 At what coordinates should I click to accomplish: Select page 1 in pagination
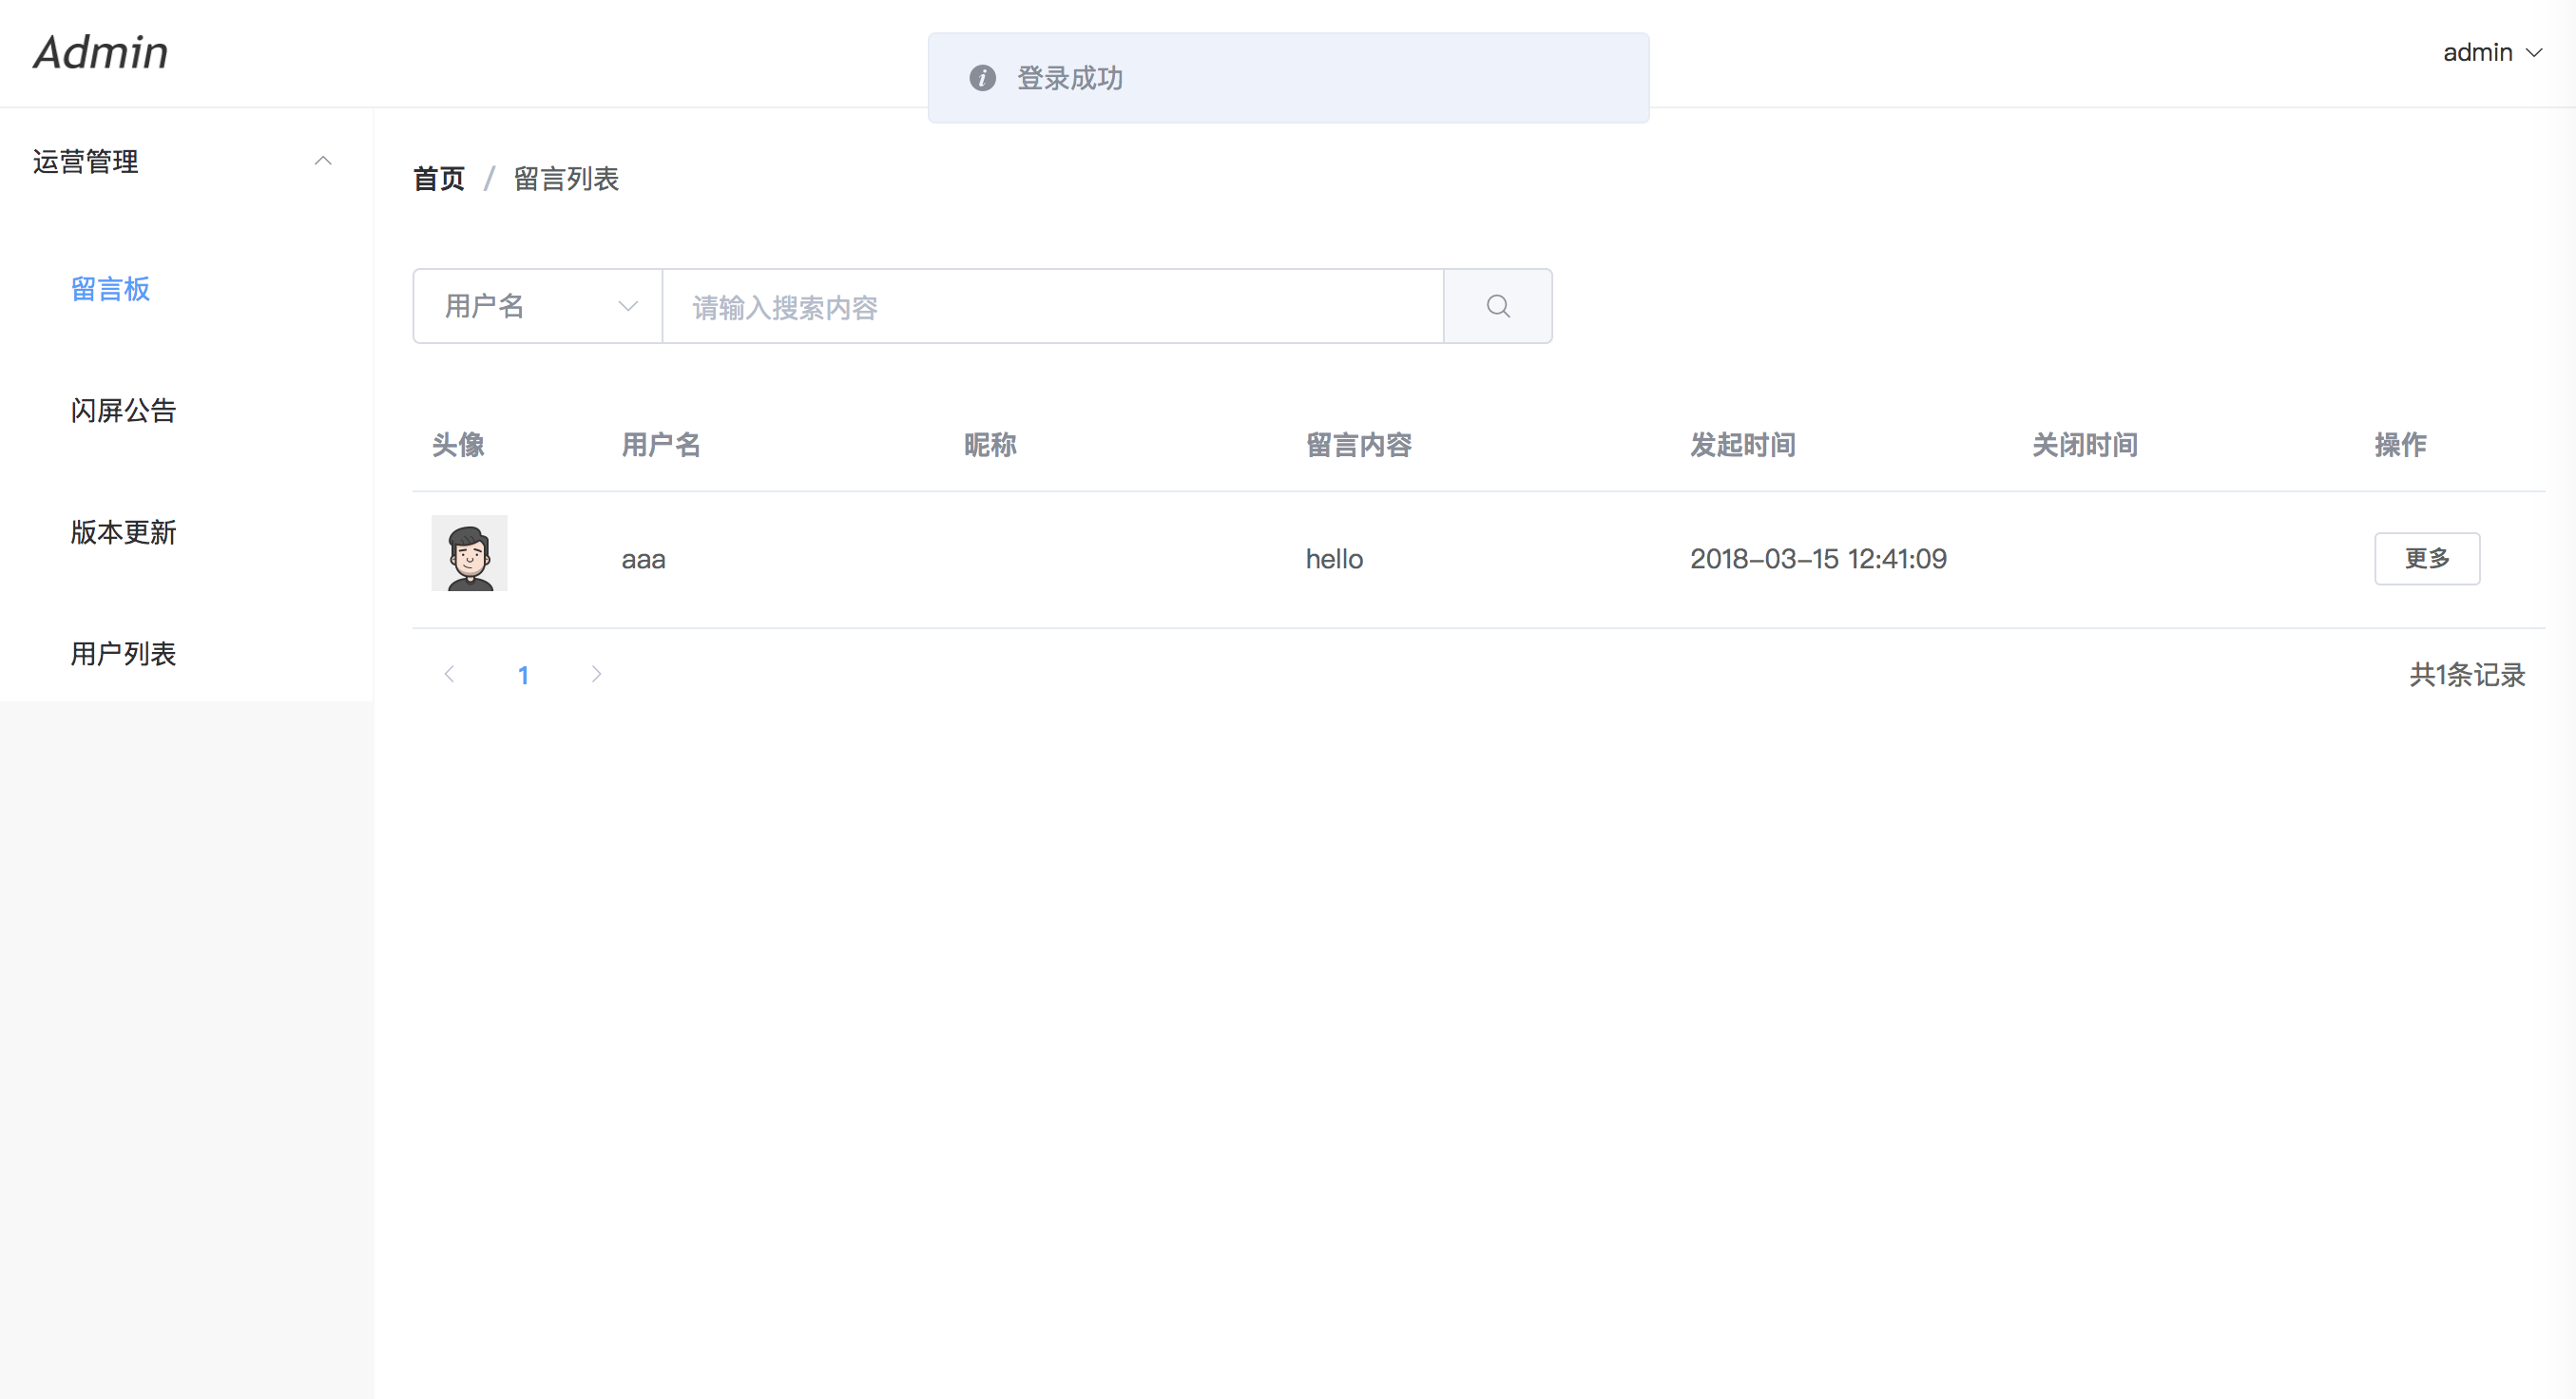tap(523, 675)
